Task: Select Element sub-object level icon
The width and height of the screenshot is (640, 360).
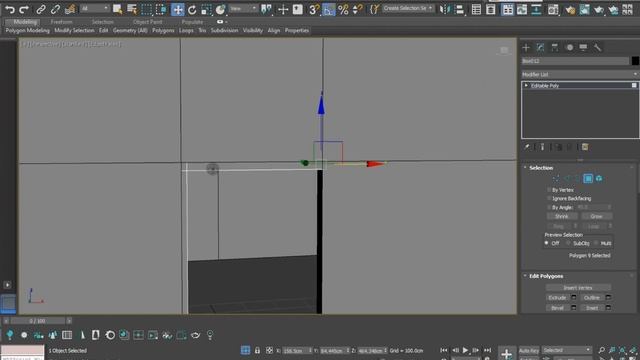Action: pyautogui.click(x=599, y=178)
